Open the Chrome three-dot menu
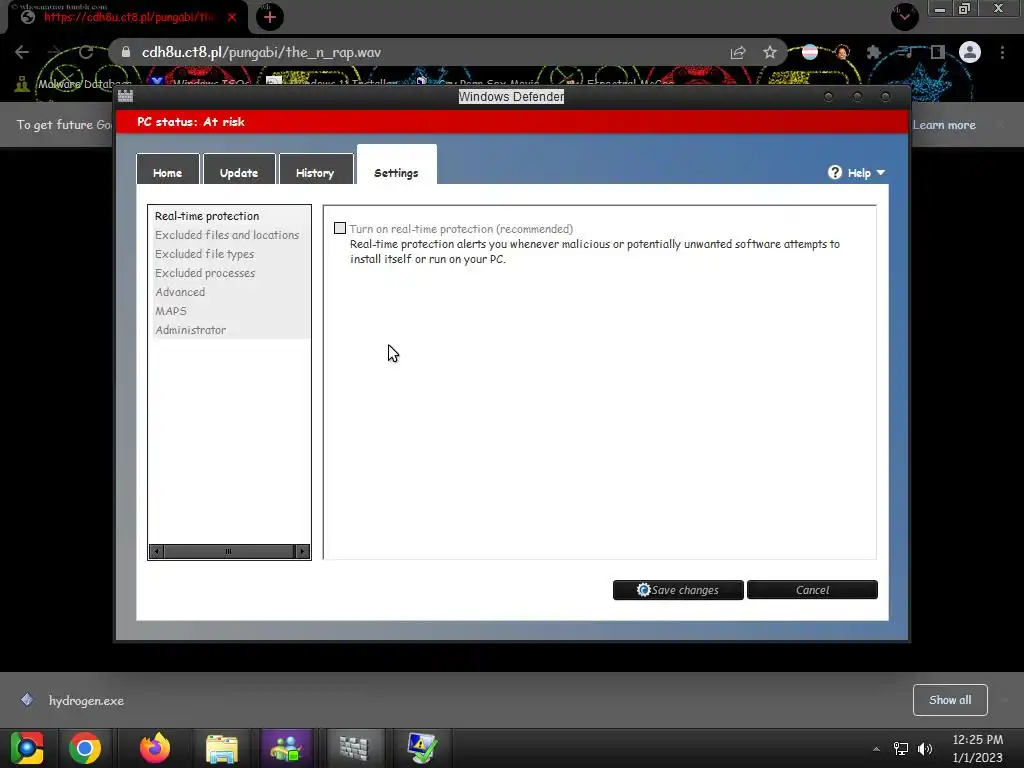Screen dimensions: 1024x768 click(1002, 52)
